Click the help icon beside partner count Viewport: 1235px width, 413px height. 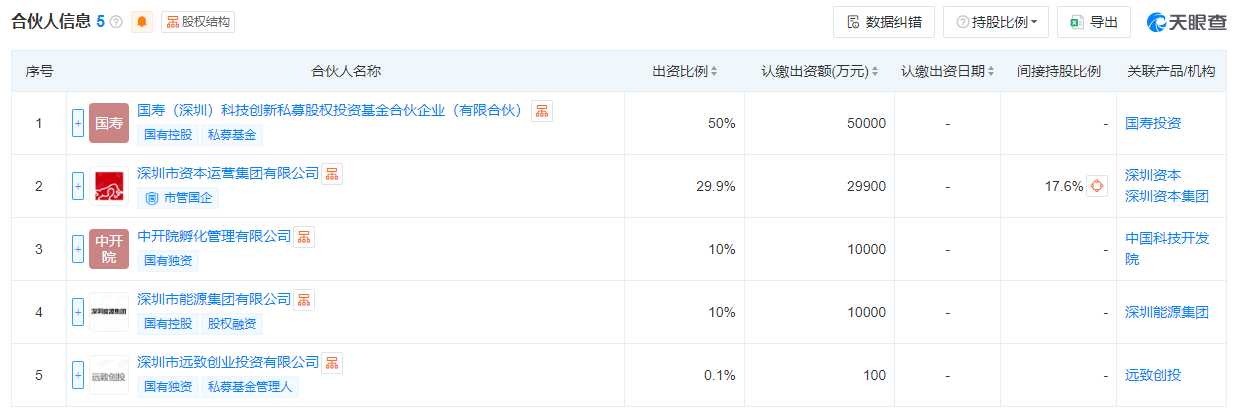[x=116, y=22]
